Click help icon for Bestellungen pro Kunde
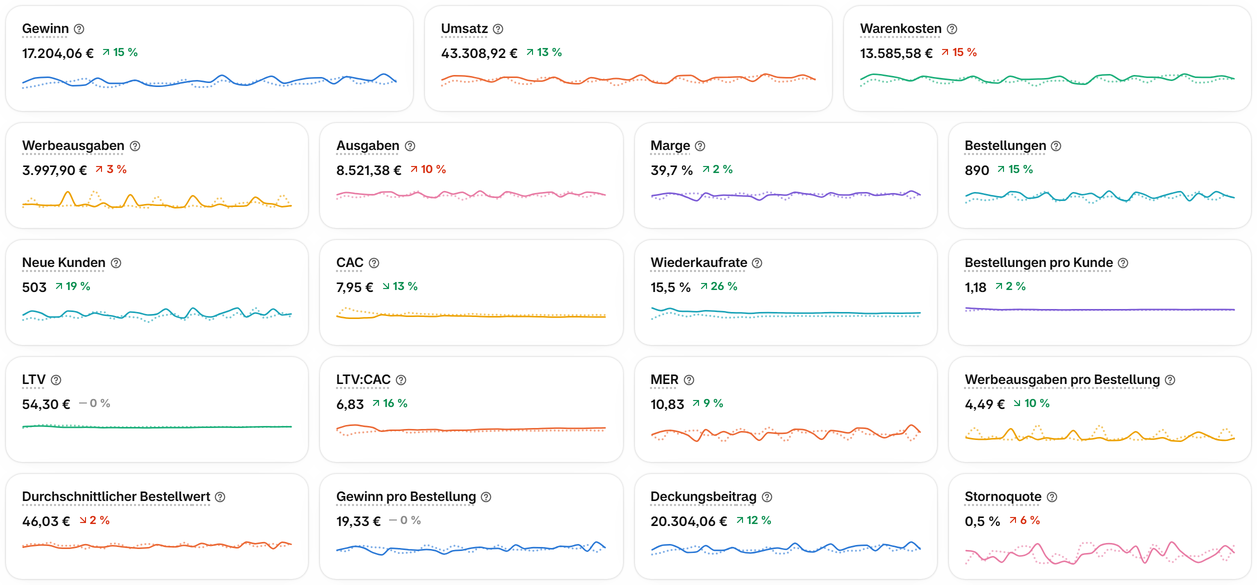 [x=1123, y=263]
